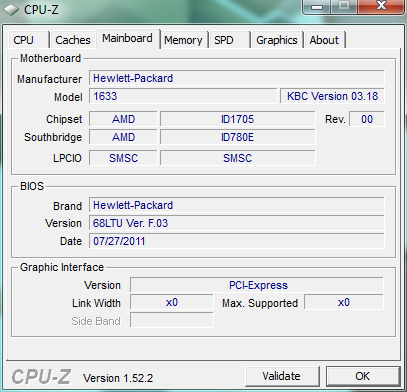This screenshot has height=392, width=407.
Task: Click the Rev. value 00
Action: (x=367, y=119)
